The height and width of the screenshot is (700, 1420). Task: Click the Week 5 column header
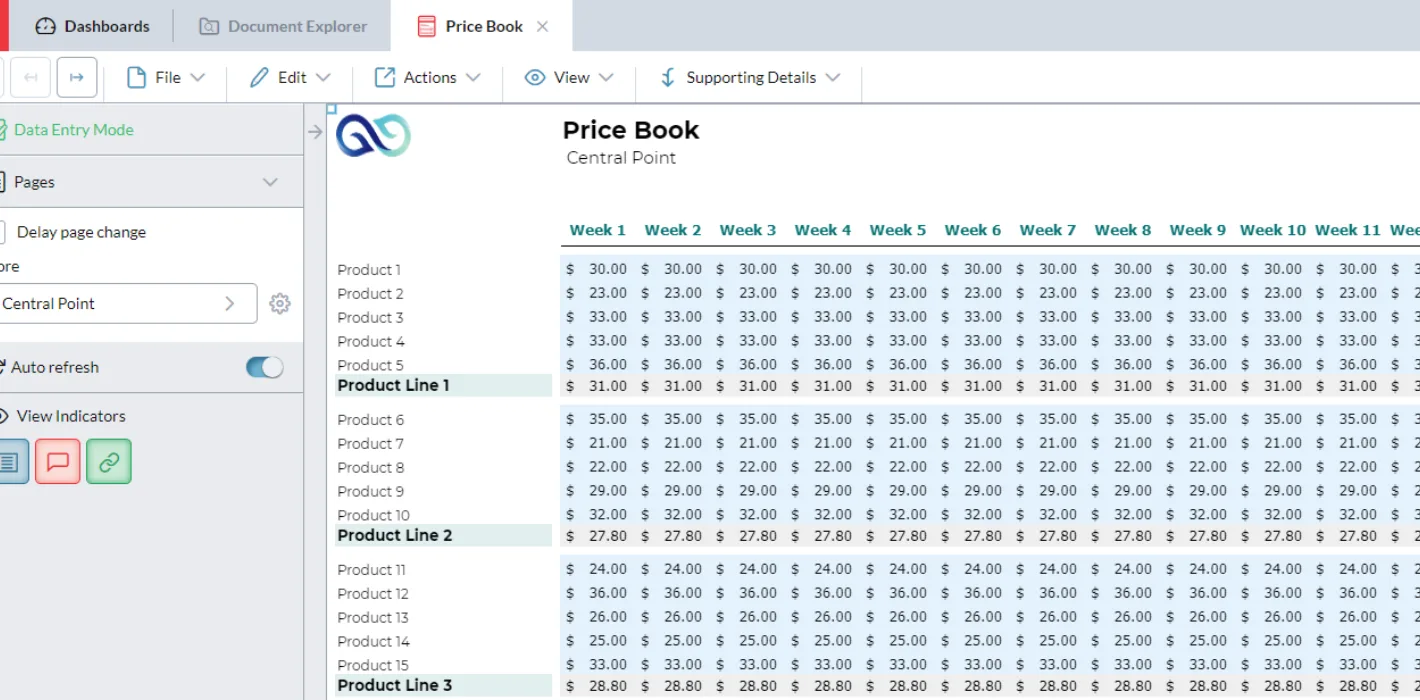coord(897,230)
